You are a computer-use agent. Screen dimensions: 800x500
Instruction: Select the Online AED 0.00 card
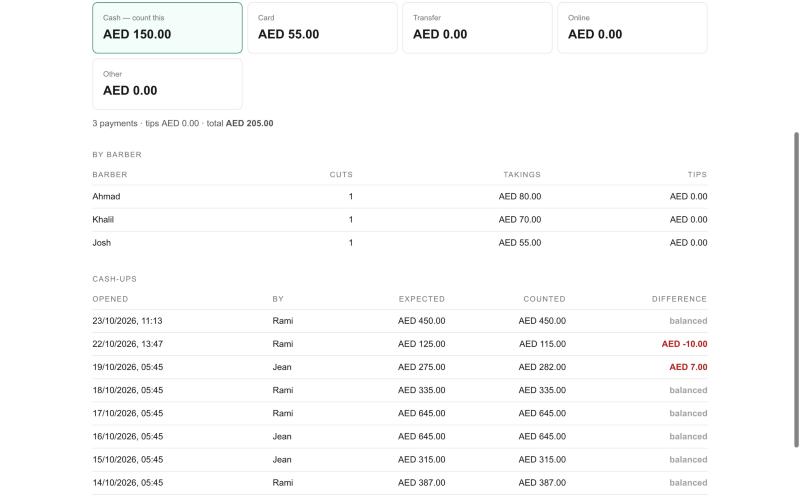coord(633,28)
